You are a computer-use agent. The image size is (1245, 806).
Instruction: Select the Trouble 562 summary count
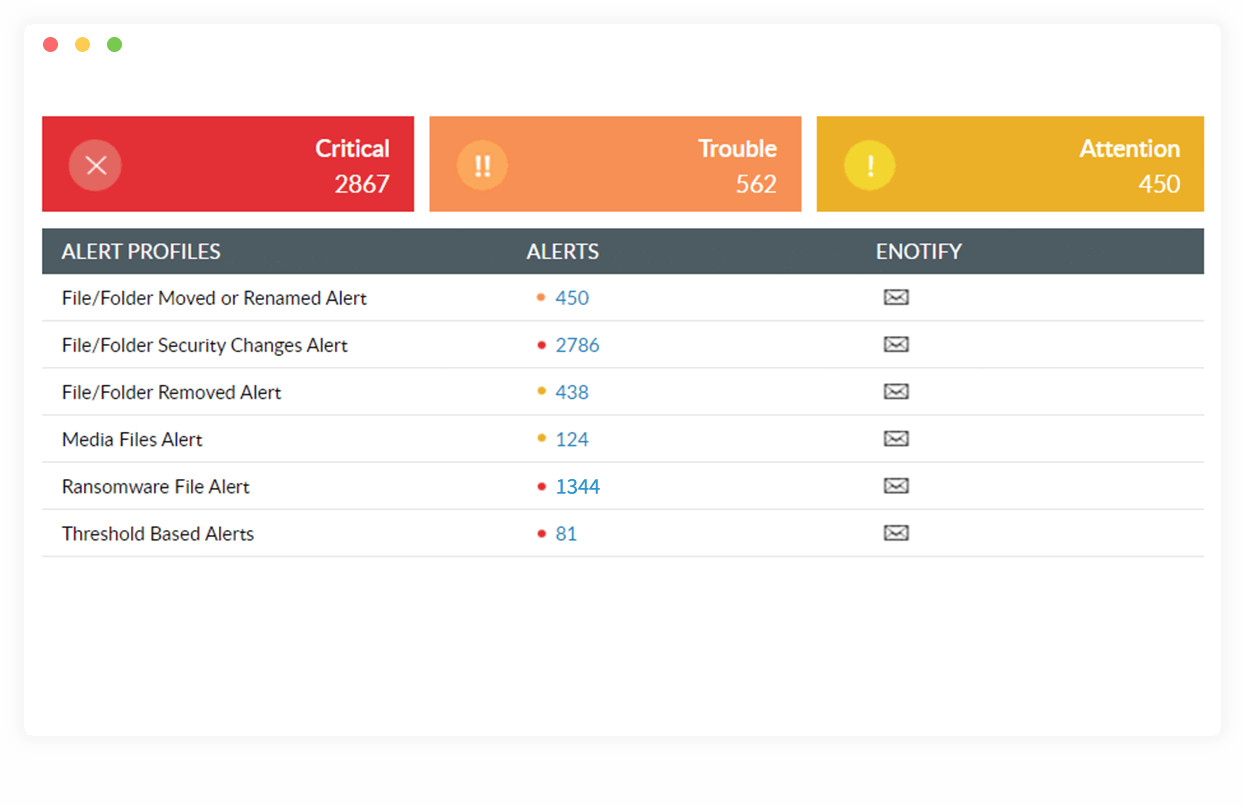coord(756,184)
